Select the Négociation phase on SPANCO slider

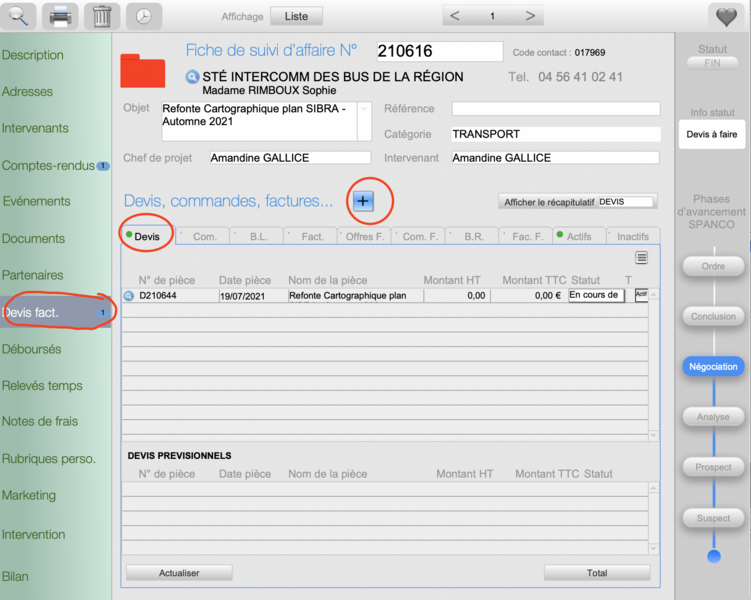[x=713, y=367]
